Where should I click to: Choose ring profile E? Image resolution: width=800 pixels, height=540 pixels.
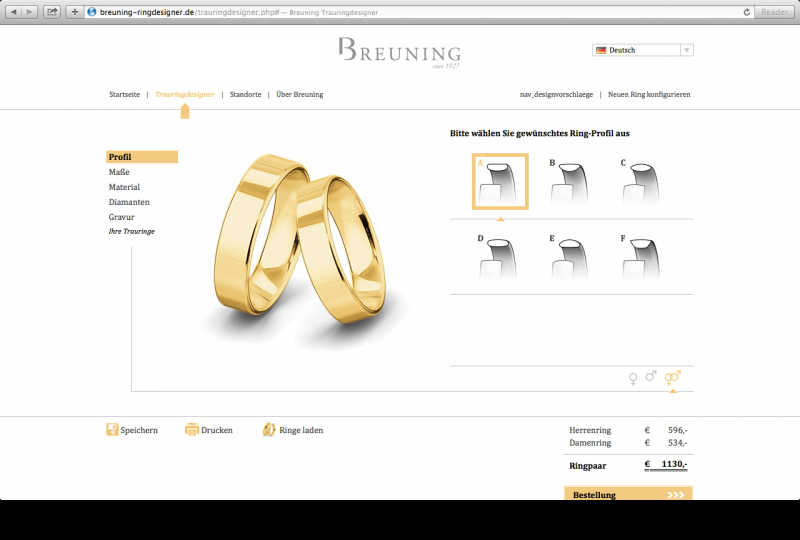pyautogui.click(x=570, y=257)
